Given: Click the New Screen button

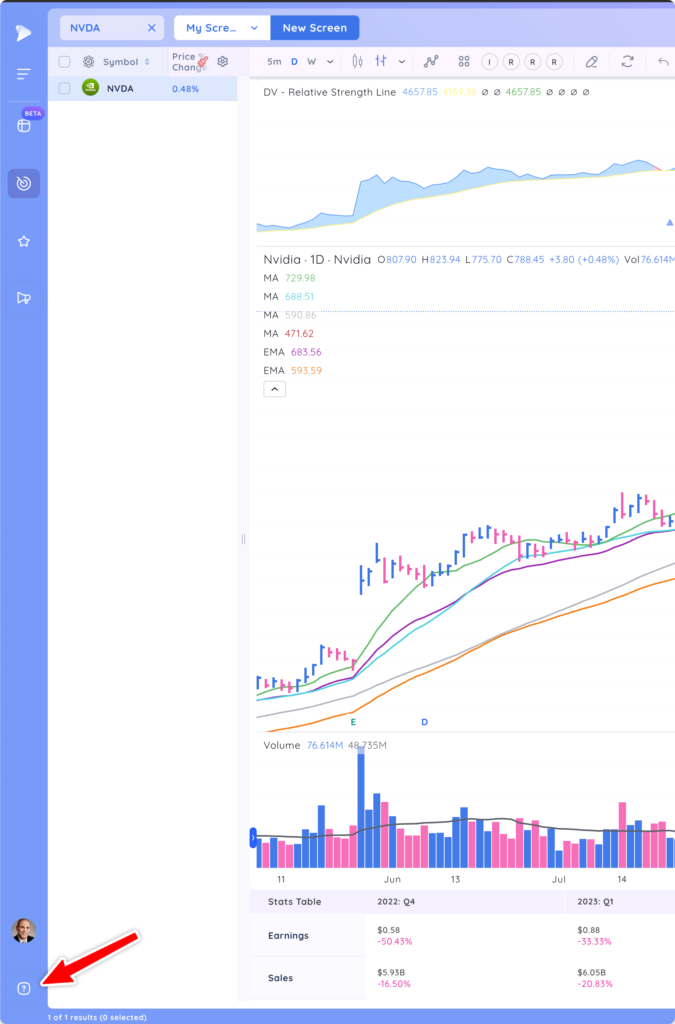Looking at the screenshot, I should click(315, 28).
